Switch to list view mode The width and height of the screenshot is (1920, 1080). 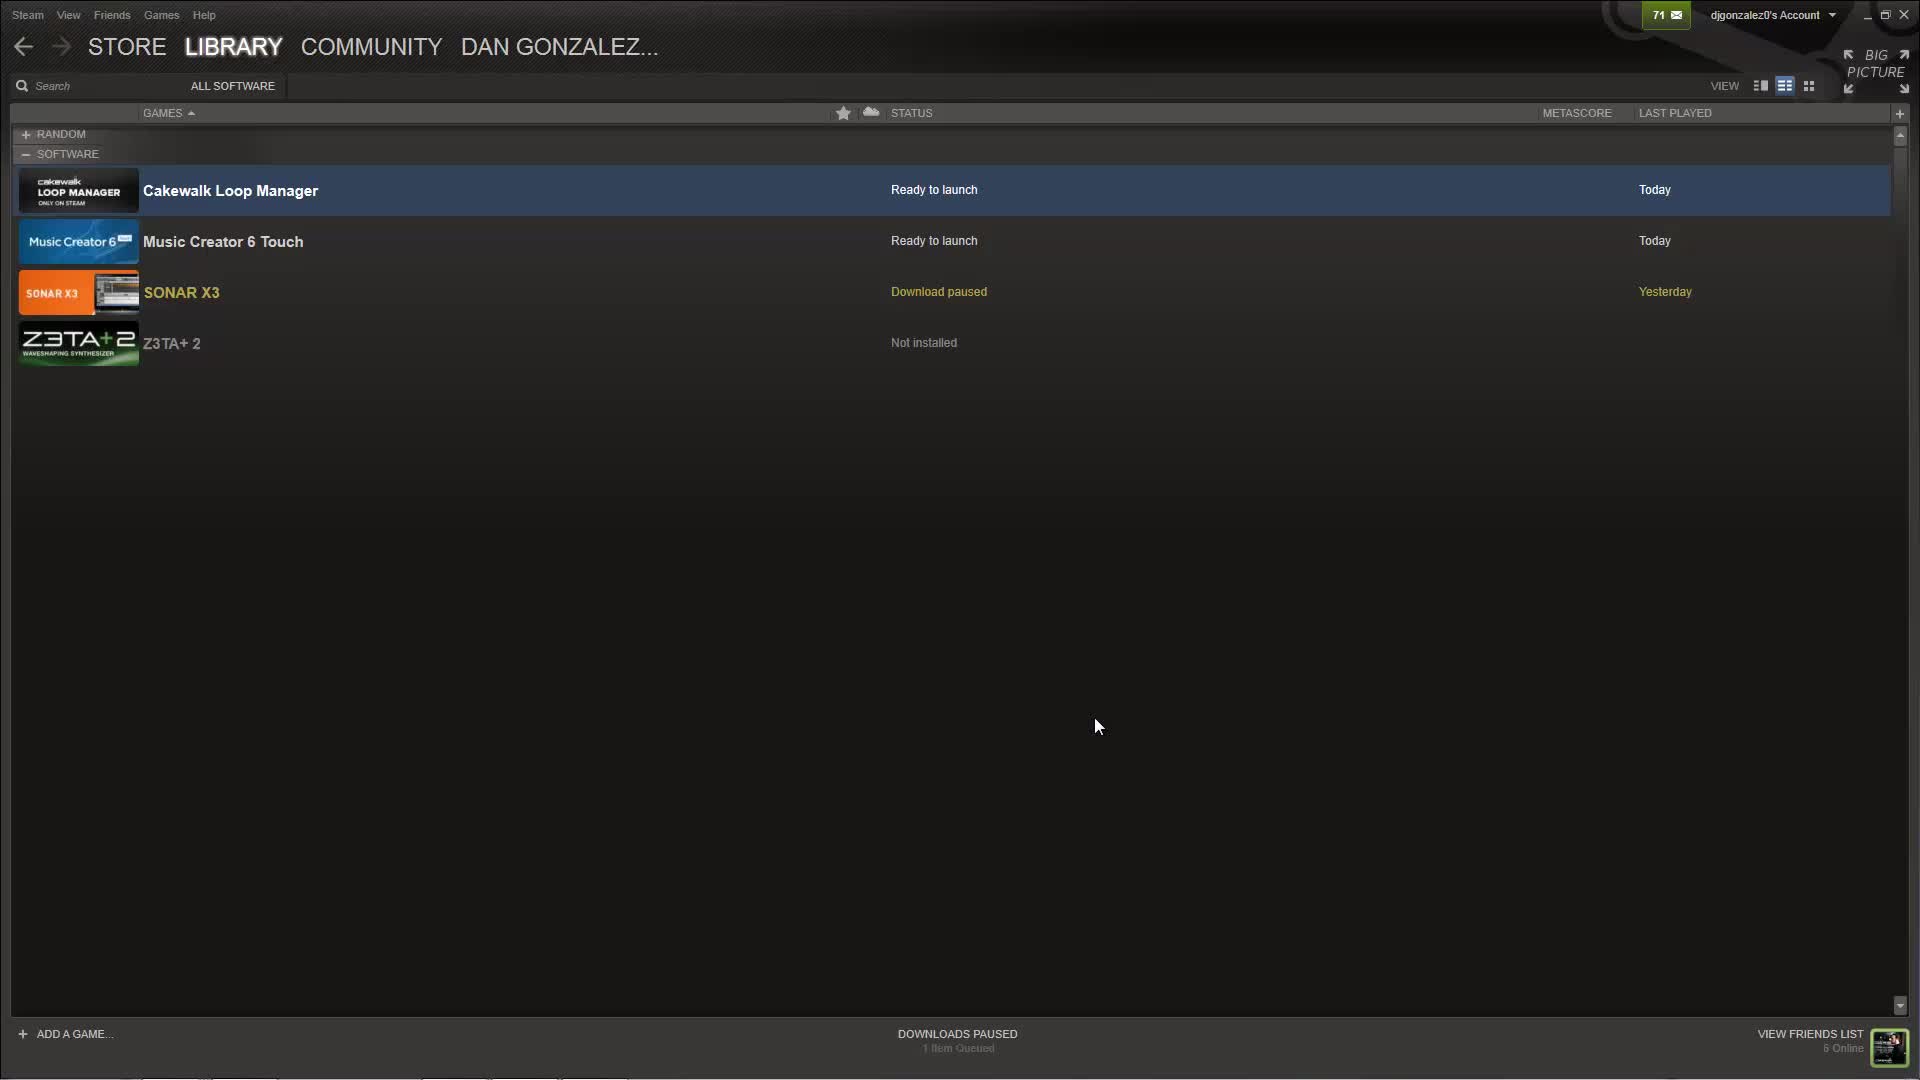[1785, 86]
